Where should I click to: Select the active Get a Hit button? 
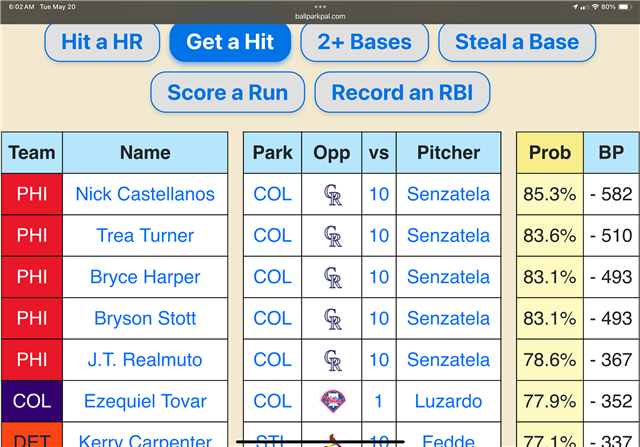pyautogui.click(x=230, y=42)
